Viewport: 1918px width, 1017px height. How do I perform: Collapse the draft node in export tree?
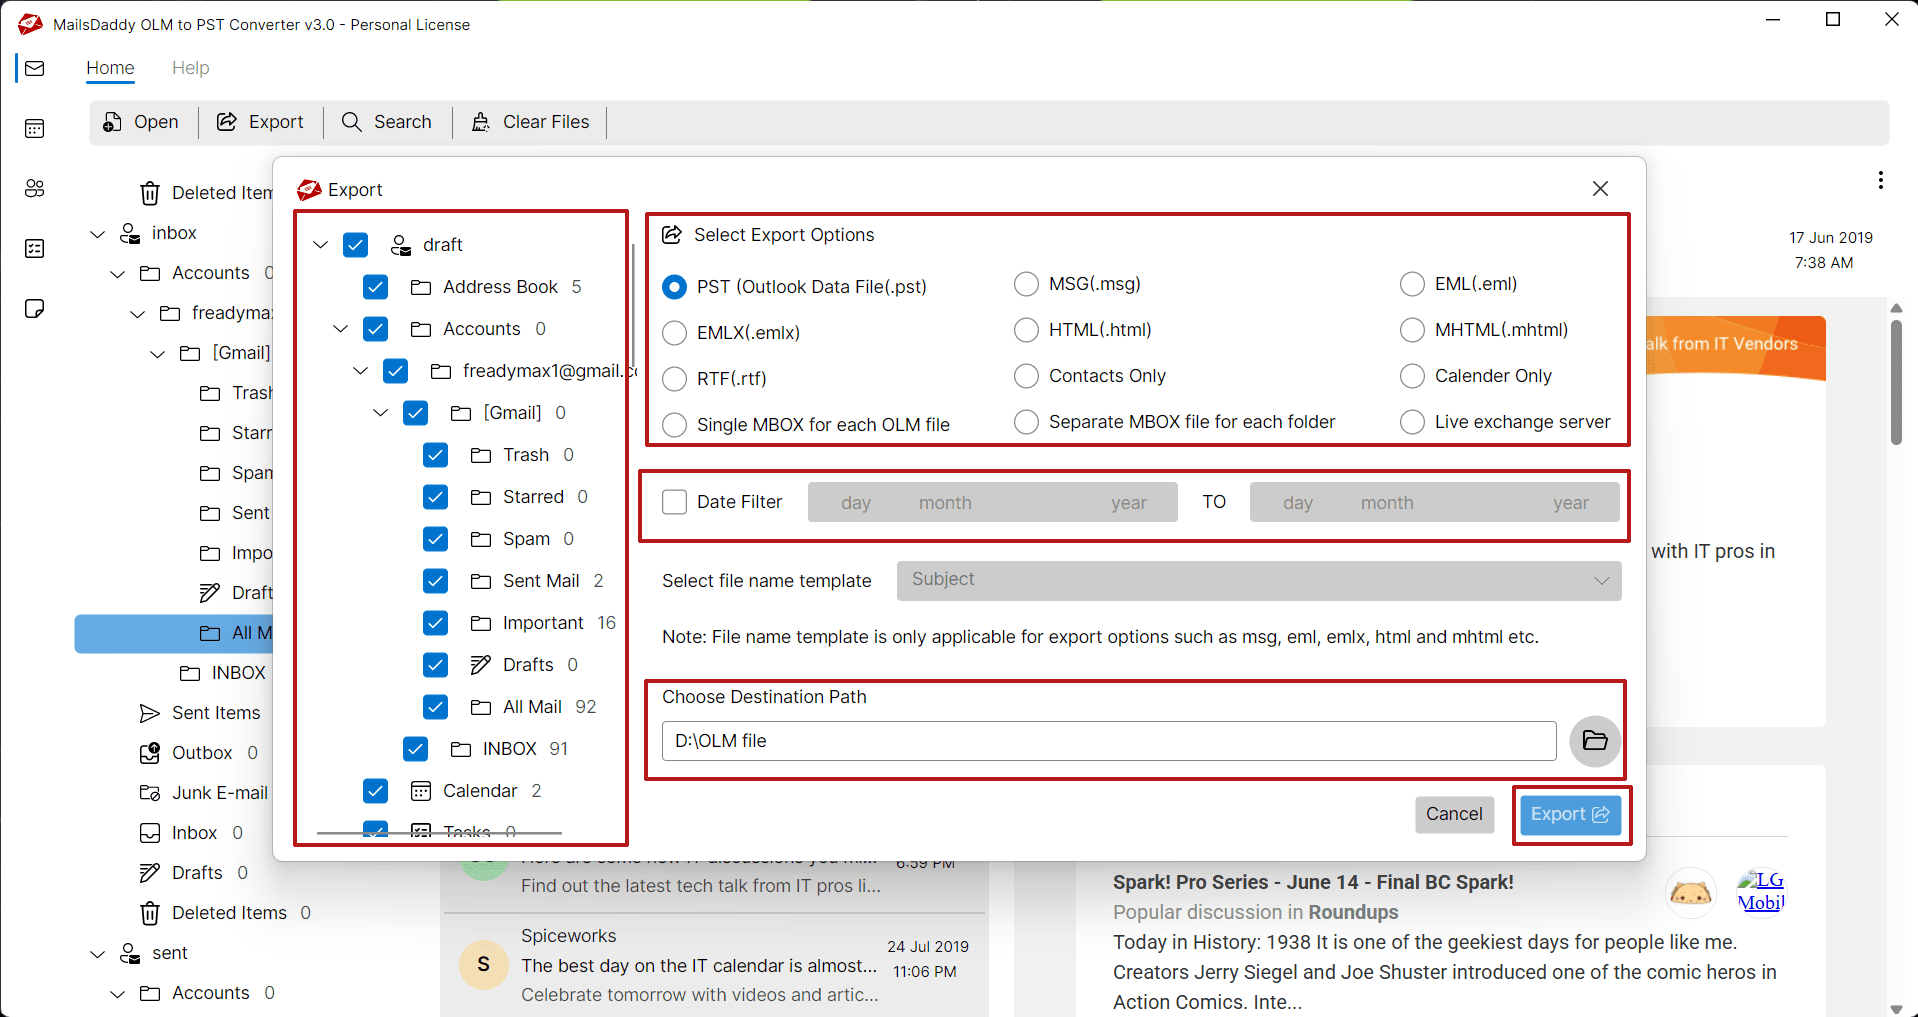click(320, 245)
